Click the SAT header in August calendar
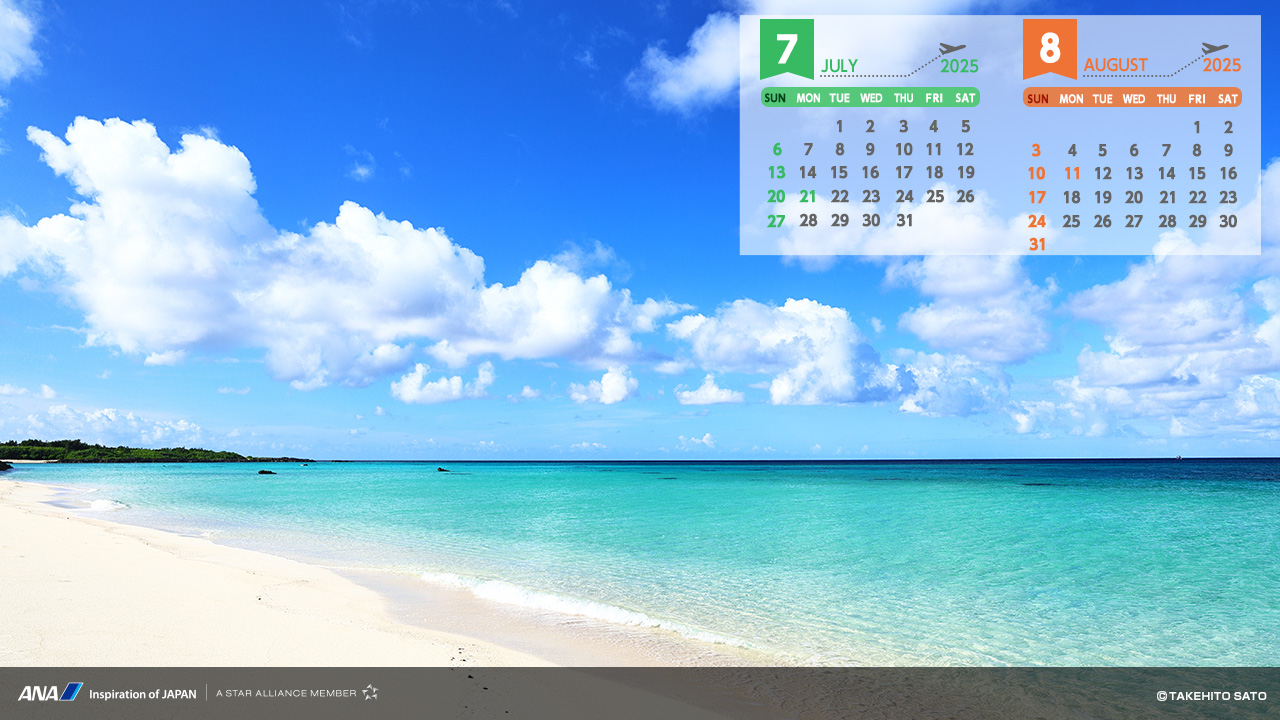 pyautogui.click(x=1228, y=99)
